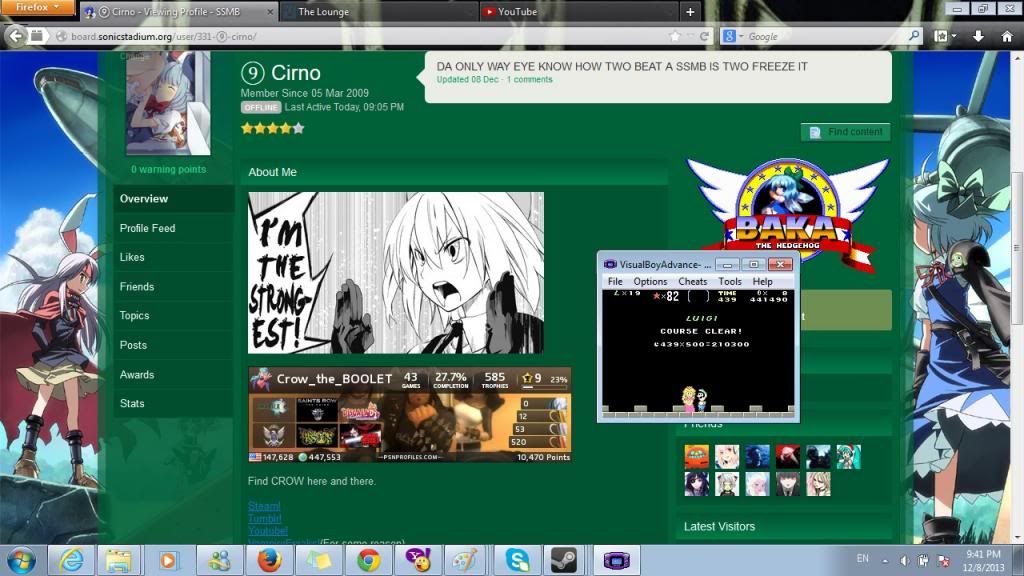Image resolution: width=1024 pixels, height=576 pixels.
Task: Open Windows Media Player from the taskbar
Action: (x=170, y=560)
